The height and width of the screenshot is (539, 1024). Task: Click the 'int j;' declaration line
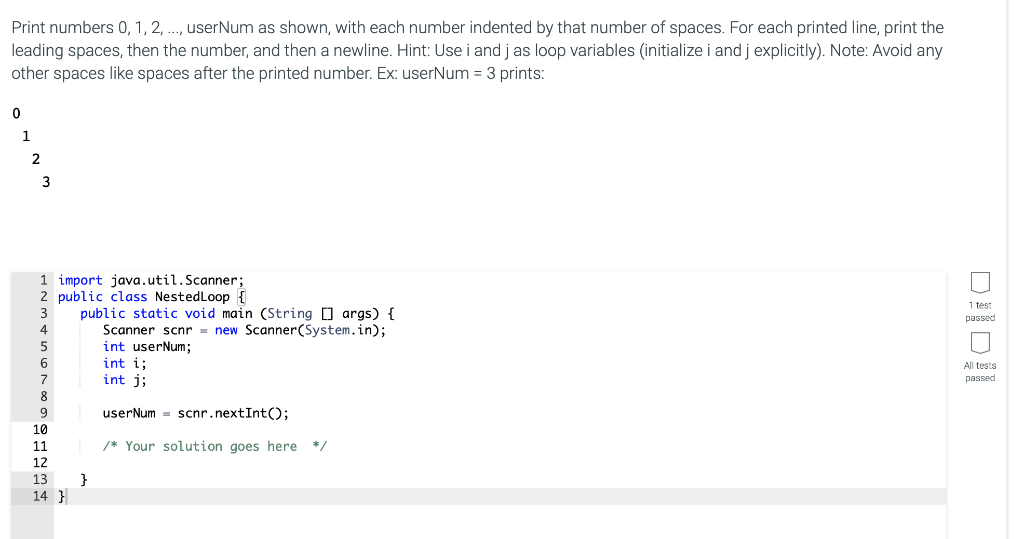pyautogui.click(x=125, y=380)
